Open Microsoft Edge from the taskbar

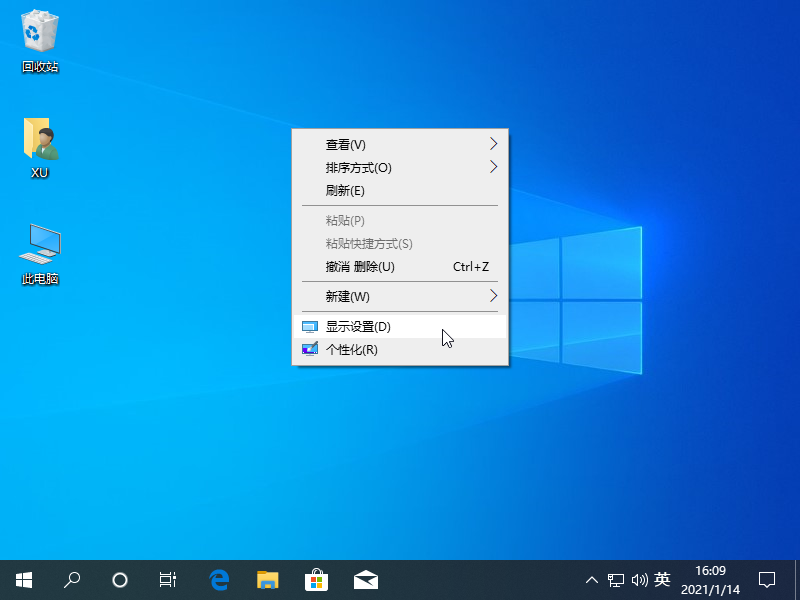point(219,579)
